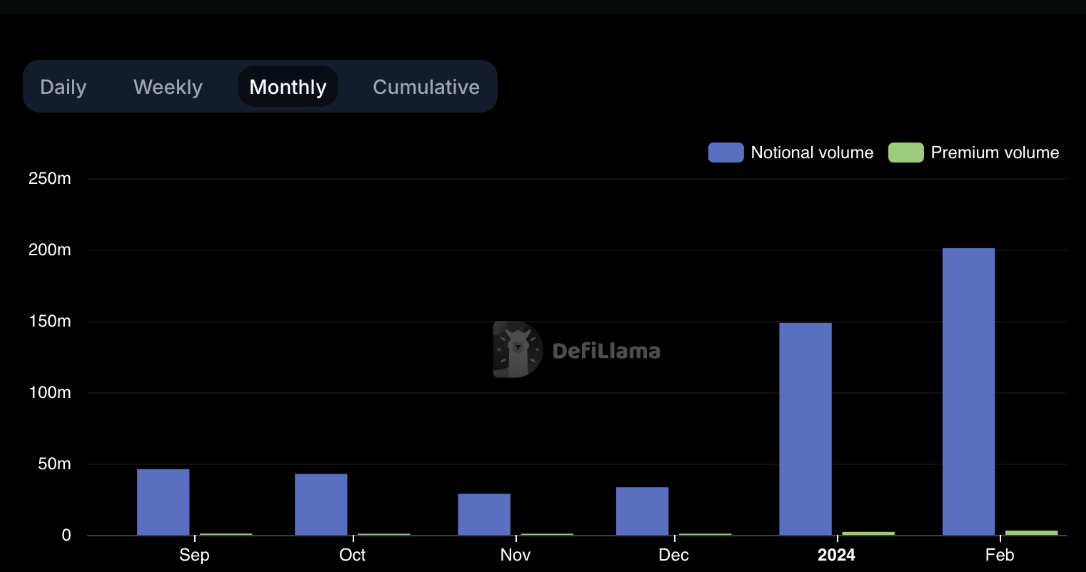Select the Weekly tab
The width and height of the screenshot is (1086, 572).
(x=168, y=87)
